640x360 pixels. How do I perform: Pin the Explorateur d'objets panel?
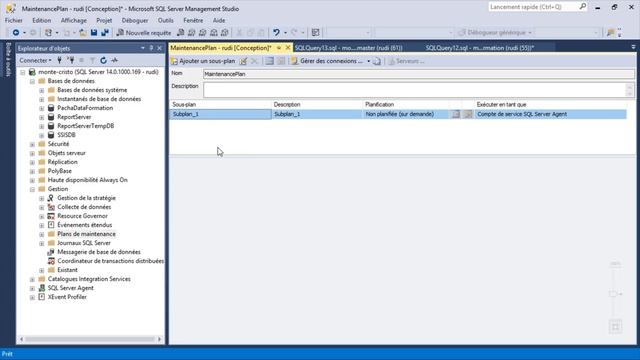151,48
